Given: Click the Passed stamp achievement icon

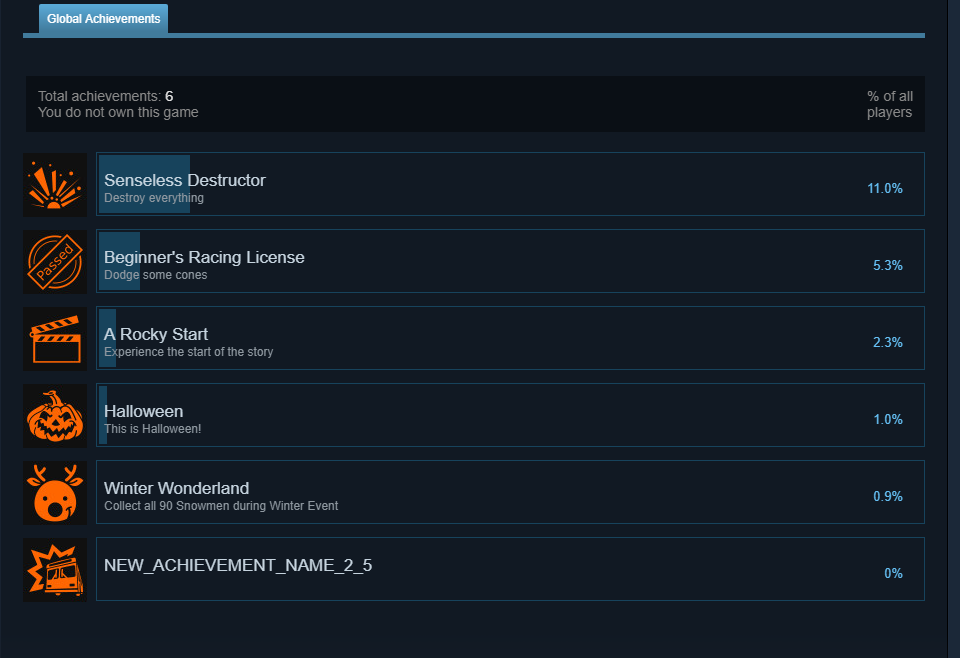Looking at the screenshot, I should coord(55,262).
